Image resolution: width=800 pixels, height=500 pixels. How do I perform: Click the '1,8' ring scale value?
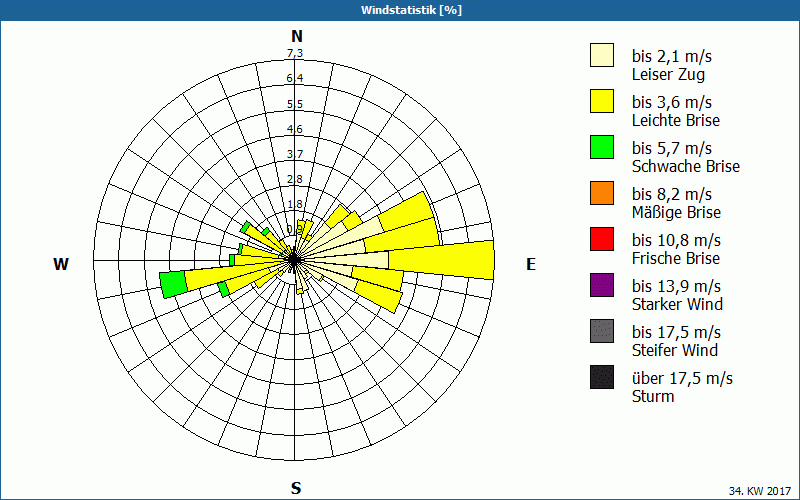pos(295,205)
